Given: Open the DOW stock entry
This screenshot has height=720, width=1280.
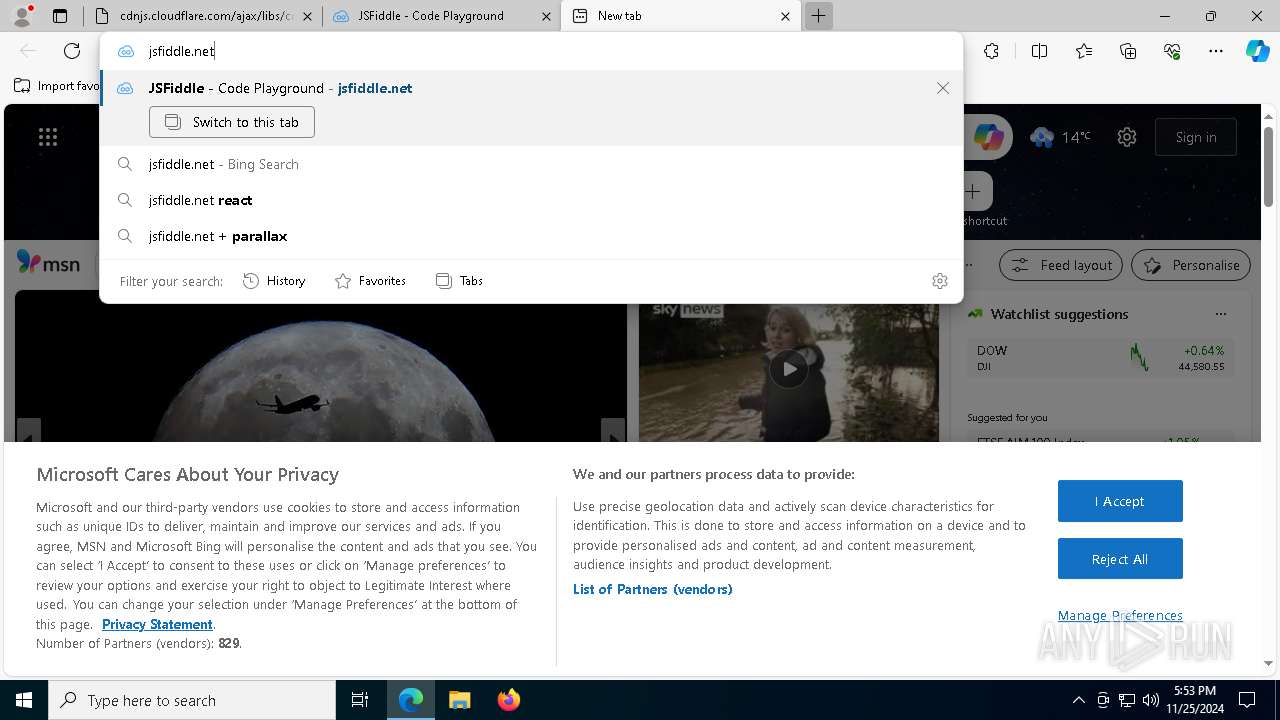Looking at the screenshot, I should (1100, 358).
